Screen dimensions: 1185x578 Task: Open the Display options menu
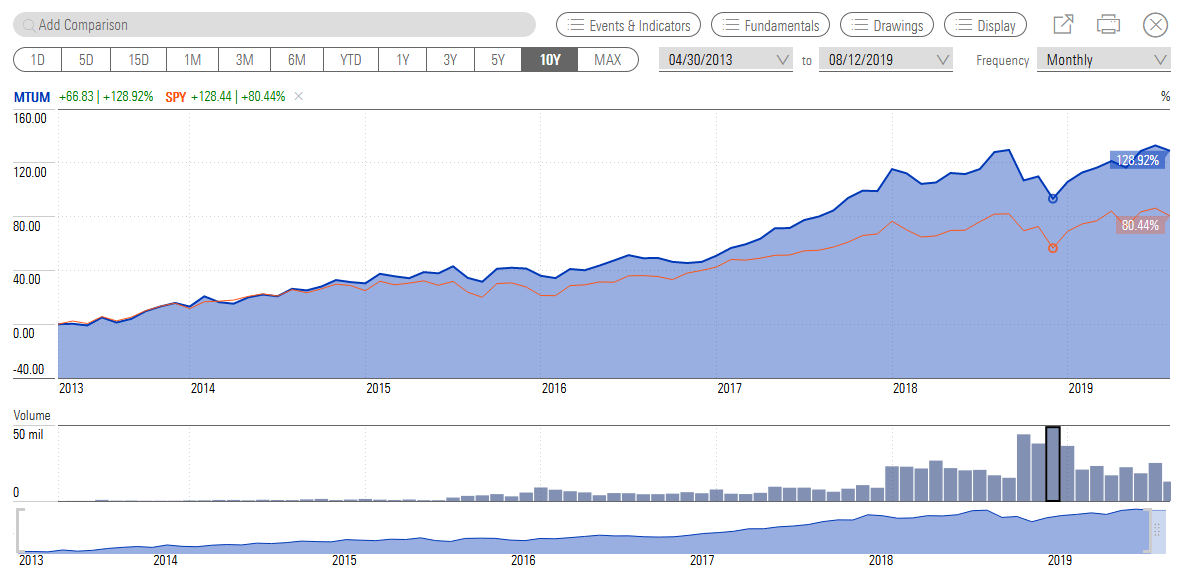click(985, 25)
